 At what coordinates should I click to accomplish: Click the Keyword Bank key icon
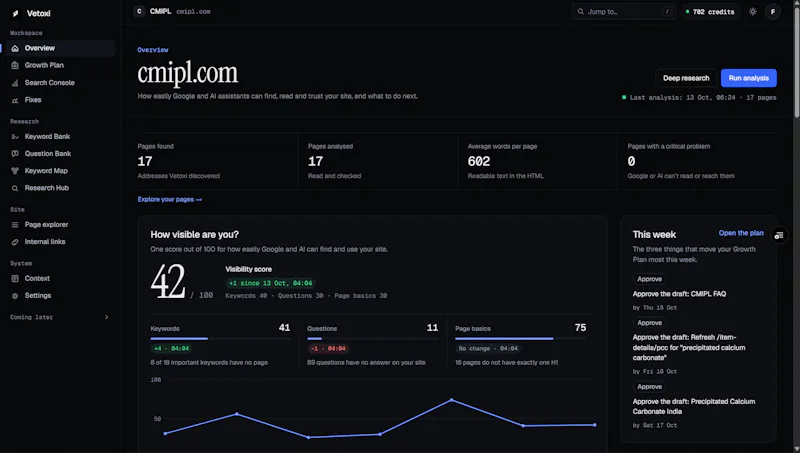(15, 137)
